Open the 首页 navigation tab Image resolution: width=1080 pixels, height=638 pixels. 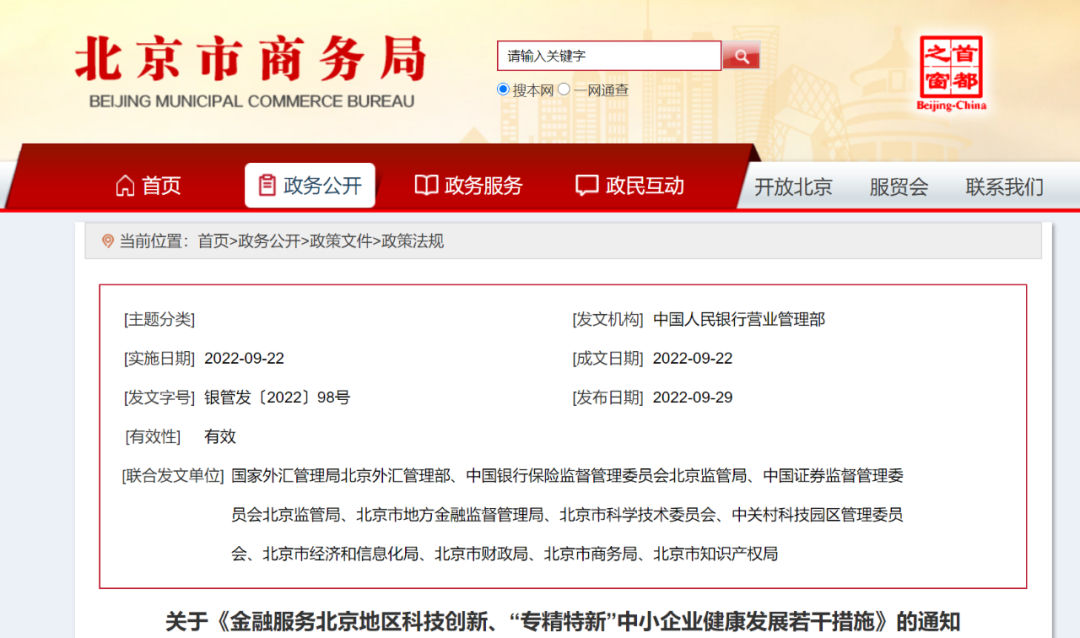point(148,185)
